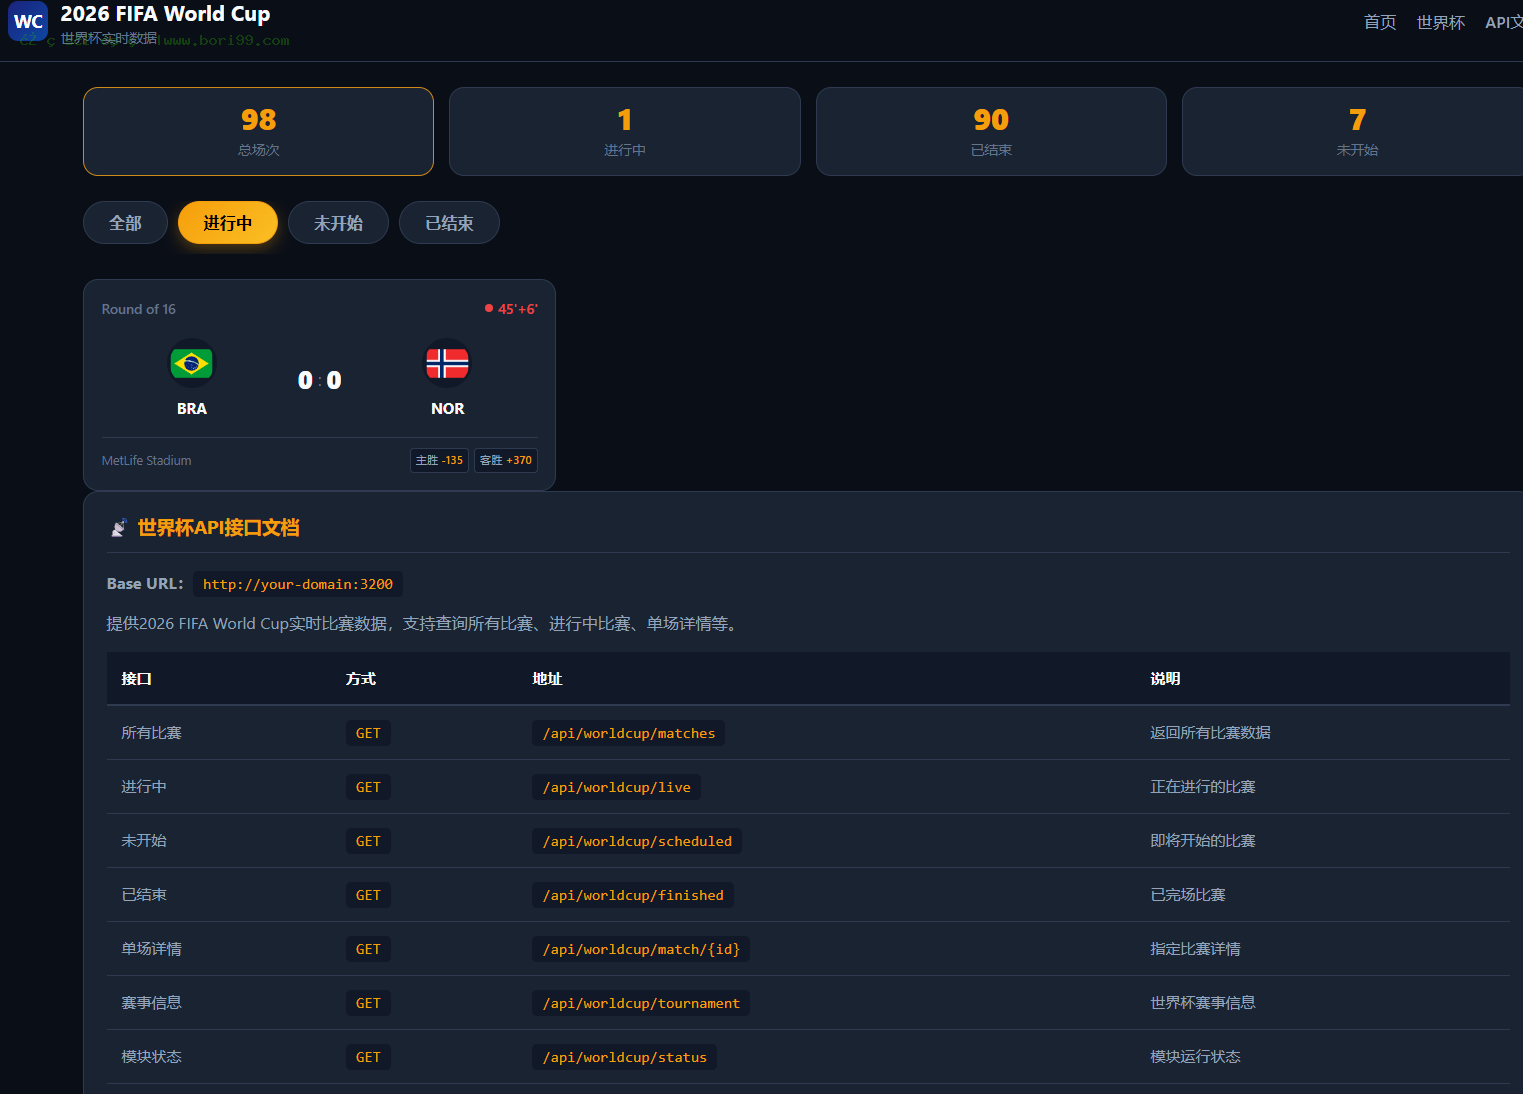Click the /api/worldcup/match/{id} endpoint
The width and height of the screenshot is (1523, 1094).
pos(641,949)
